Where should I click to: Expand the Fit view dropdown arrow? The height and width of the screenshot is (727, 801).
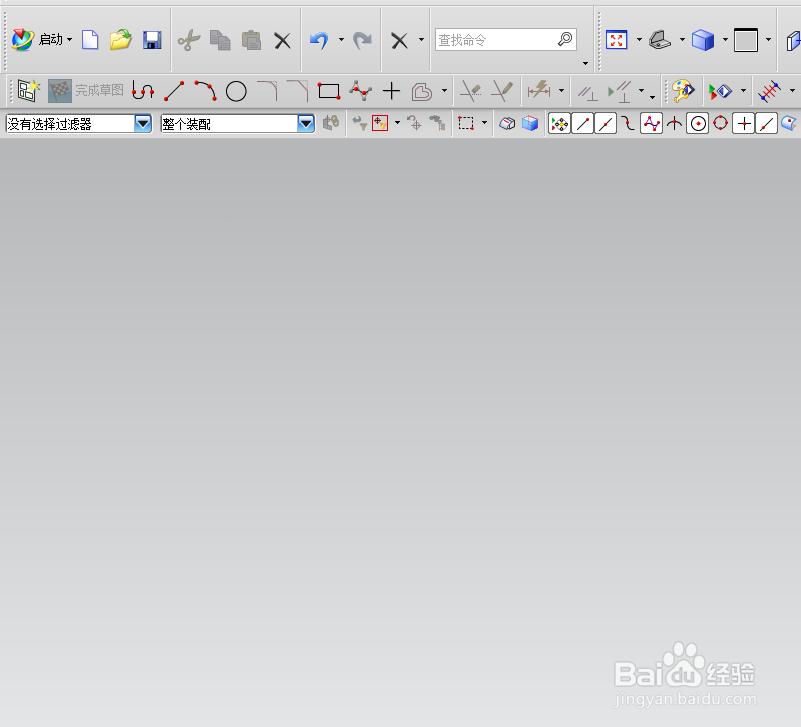tap(639, 39)
